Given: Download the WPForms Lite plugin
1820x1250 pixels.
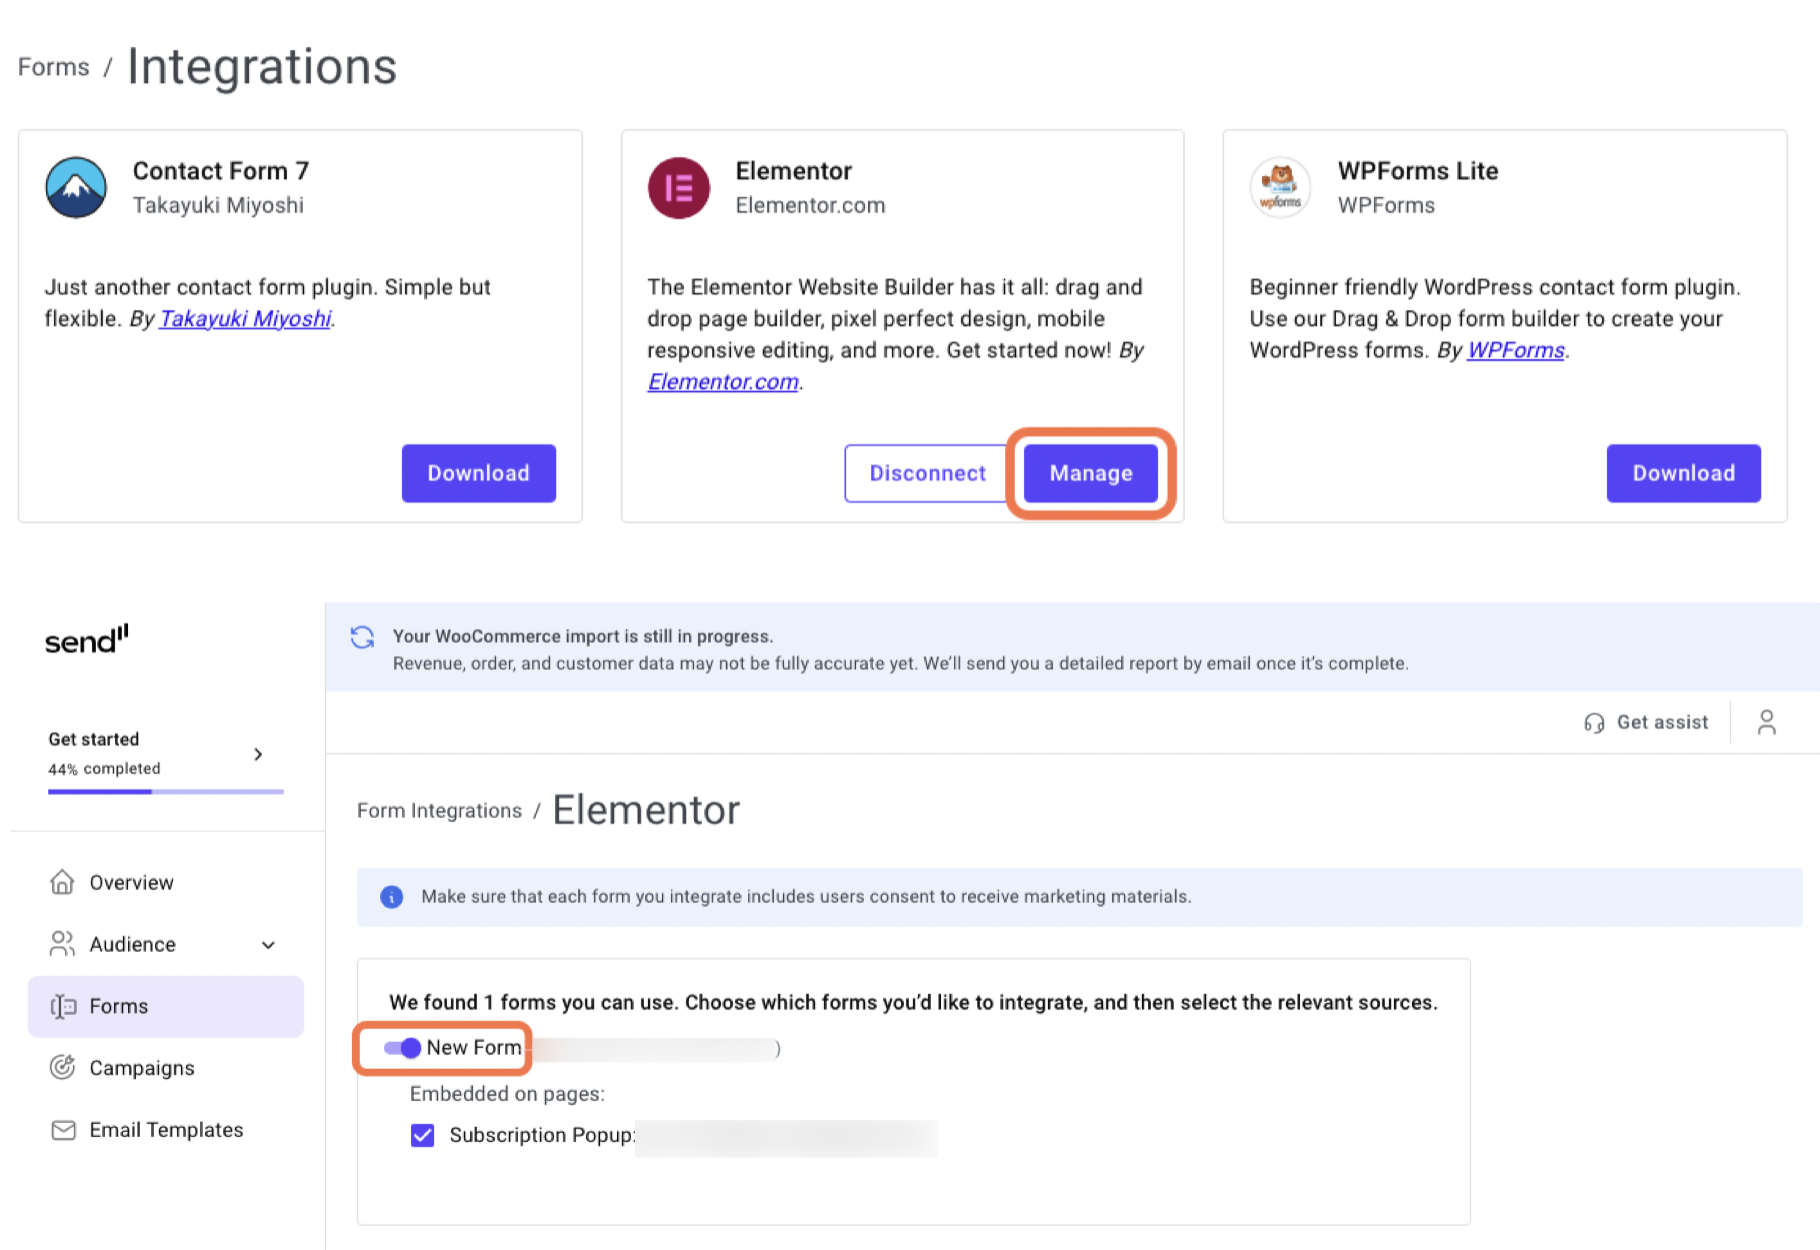Looking at the screenshot, I should point(1684,473).
